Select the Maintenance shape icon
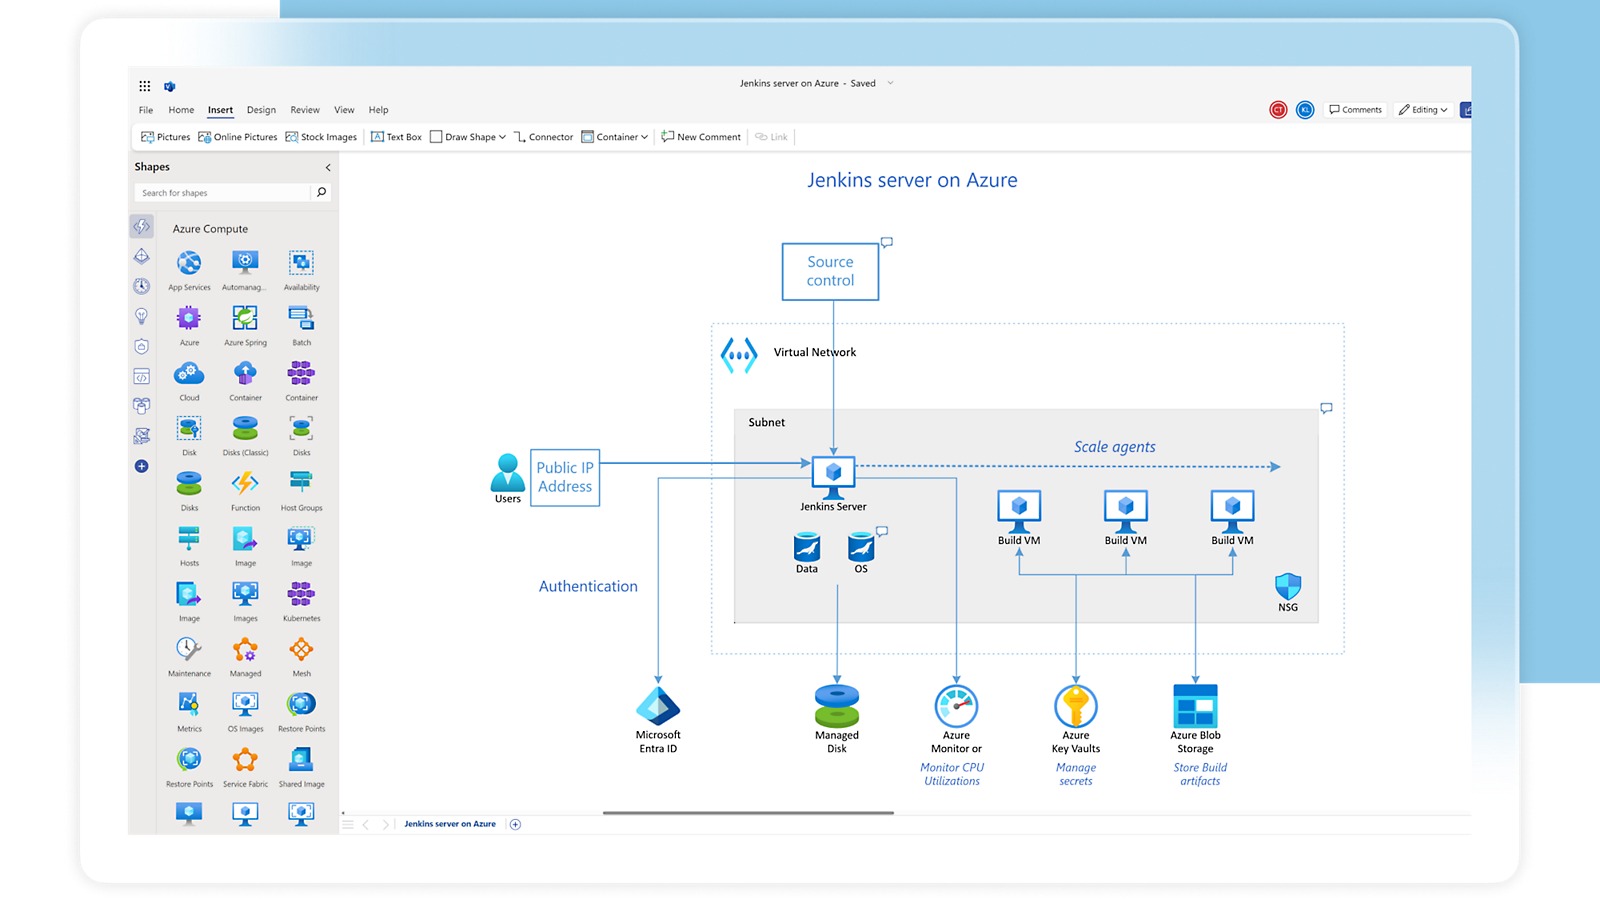The height and width of the screenshot is (900, 1600). [189, 649]
